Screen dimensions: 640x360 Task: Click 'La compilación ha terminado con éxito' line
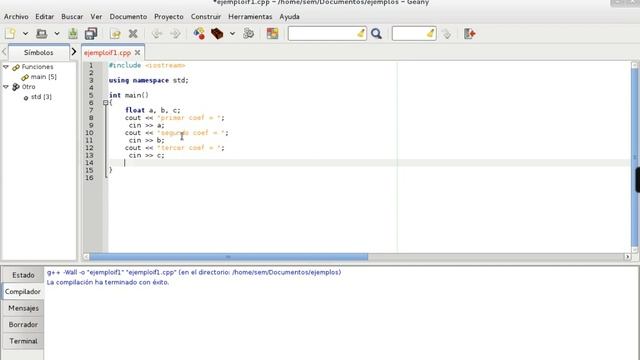click(108, 282)
